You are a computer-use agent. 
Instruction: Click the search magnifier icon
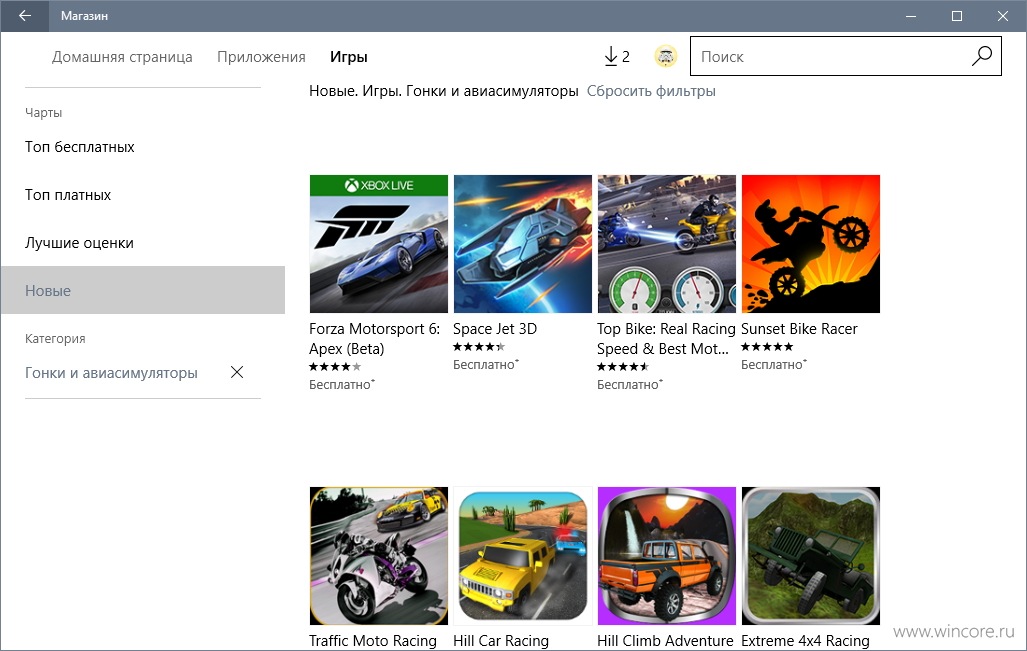982,56
